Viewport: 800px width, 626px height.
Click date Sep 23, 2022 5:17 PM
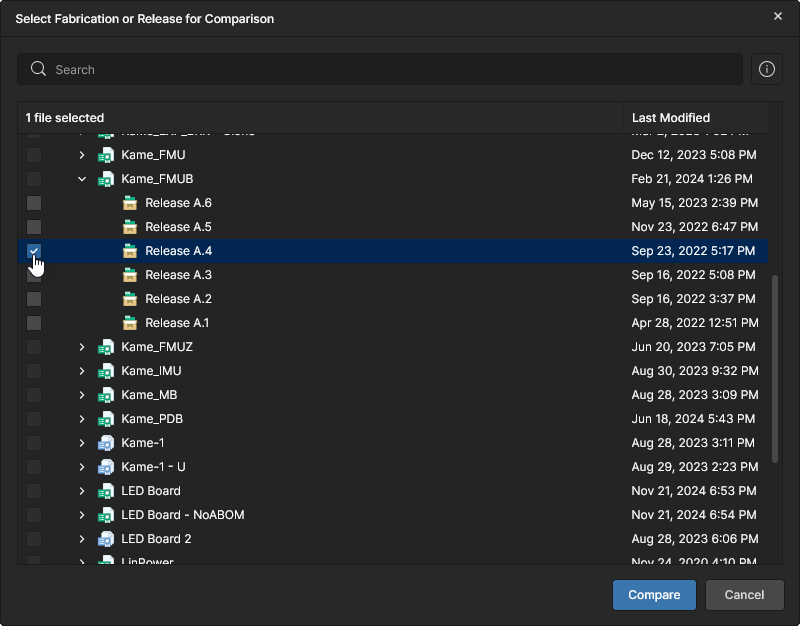693,251
